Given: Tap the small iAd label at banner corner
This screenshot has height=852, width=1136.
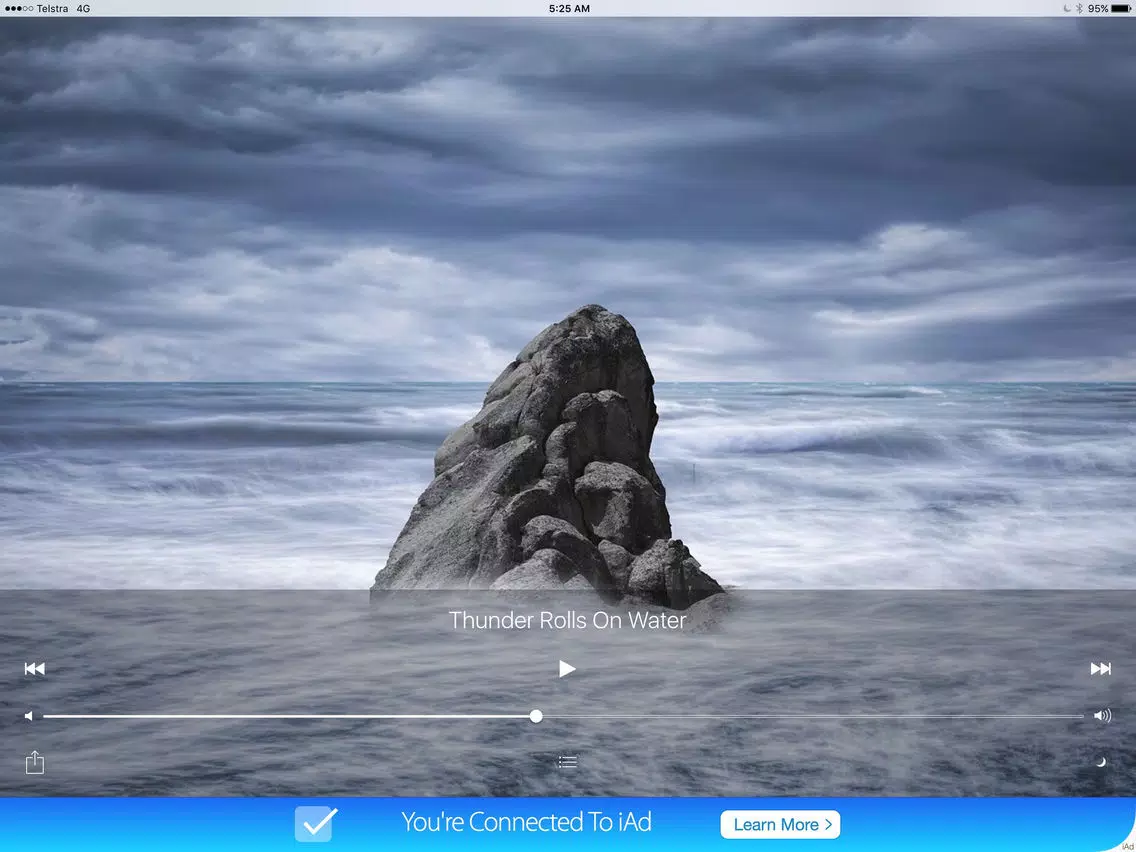Looking at the screenshot, I should (x=1126, y=846).
